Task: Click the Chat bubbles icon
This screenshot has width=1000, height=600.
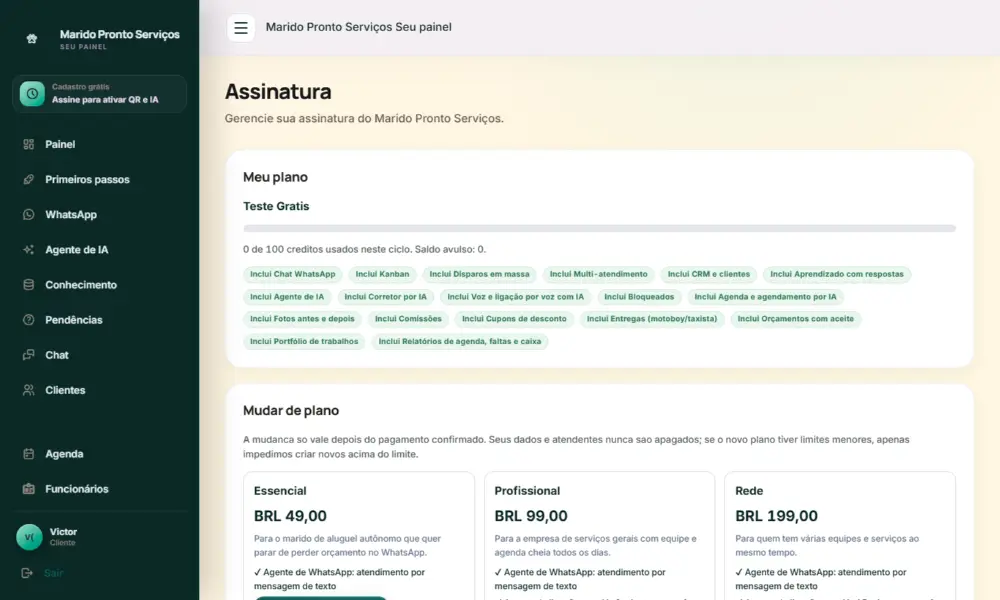Action: [x=29, y=355]
